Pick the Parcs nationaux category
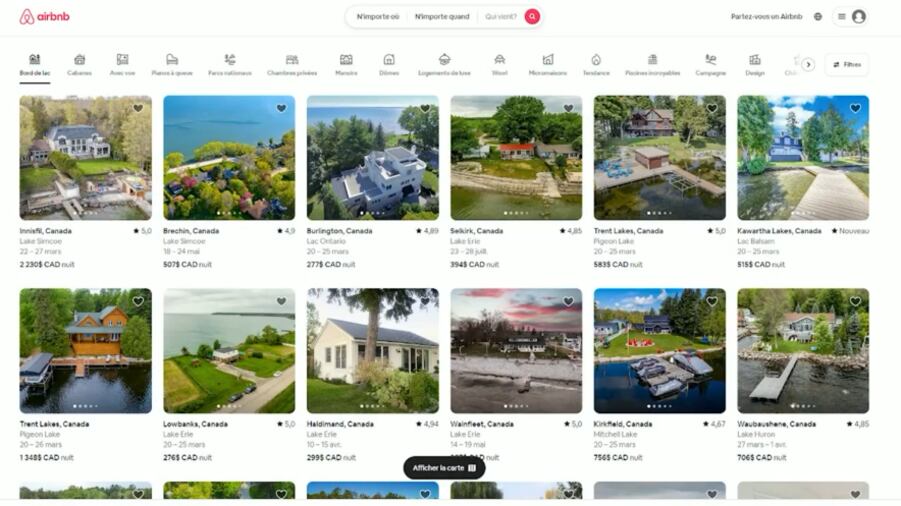Screen dimensions: 901x506 point(230,64)
